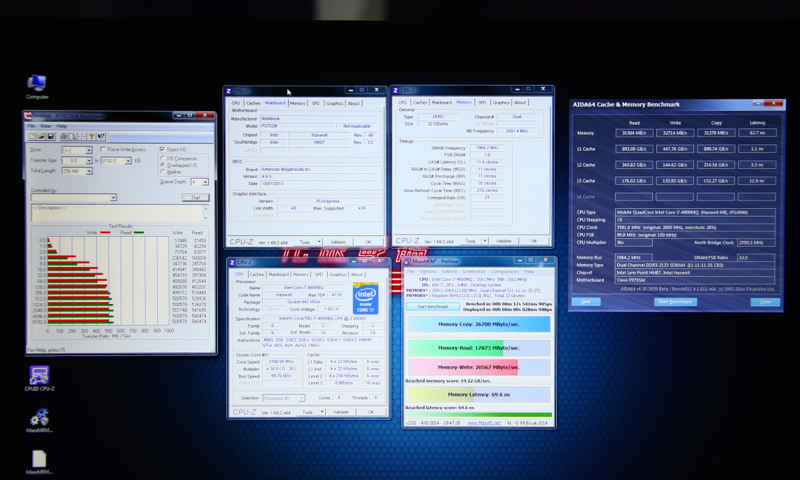Click the Print Preview icon in ATTO toolbar
This screenshot has height=480, width=800.
[72, 136]
